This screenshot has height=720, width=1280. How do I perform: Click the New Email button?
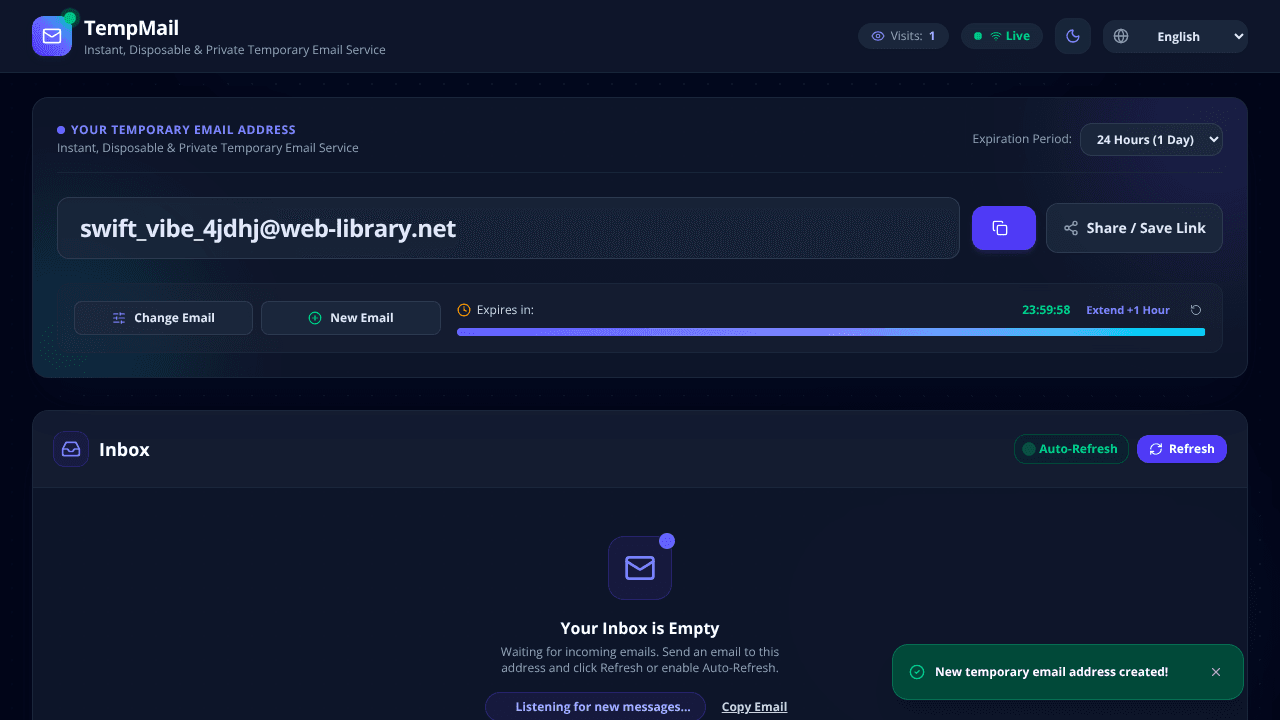(x=351, y=318)
